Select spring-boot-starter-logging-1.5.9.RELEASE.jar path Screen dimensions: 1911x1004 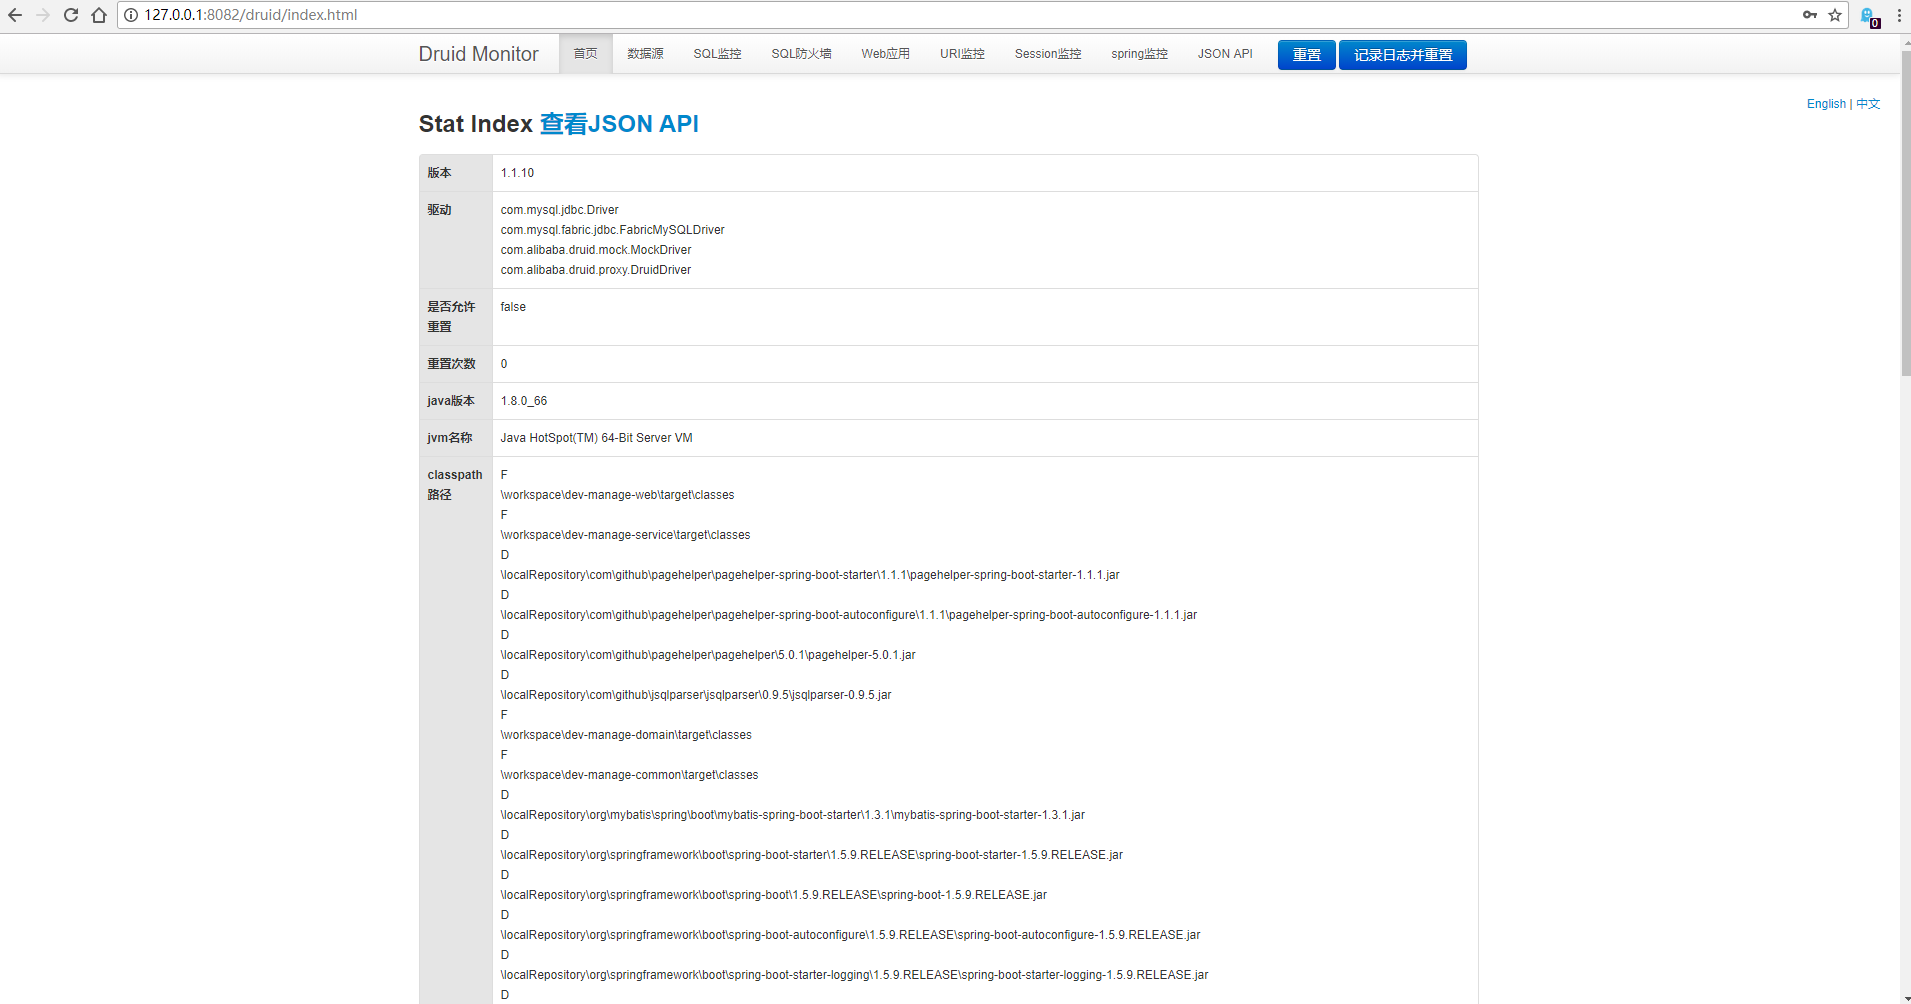(855, 975)
